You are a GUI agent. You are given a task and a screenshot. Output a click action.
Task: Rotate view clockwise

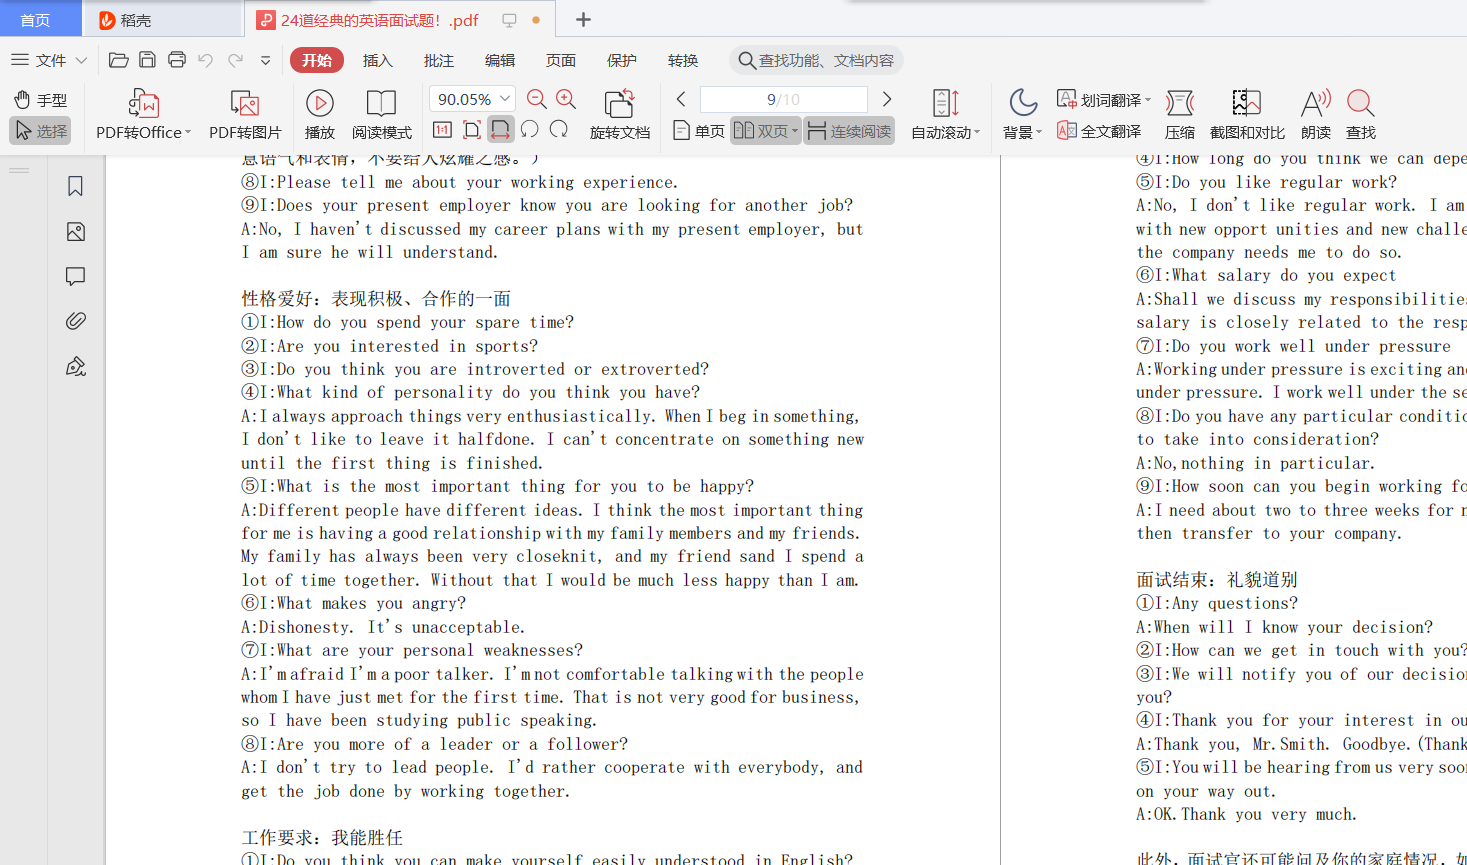[x=559, y=129]
